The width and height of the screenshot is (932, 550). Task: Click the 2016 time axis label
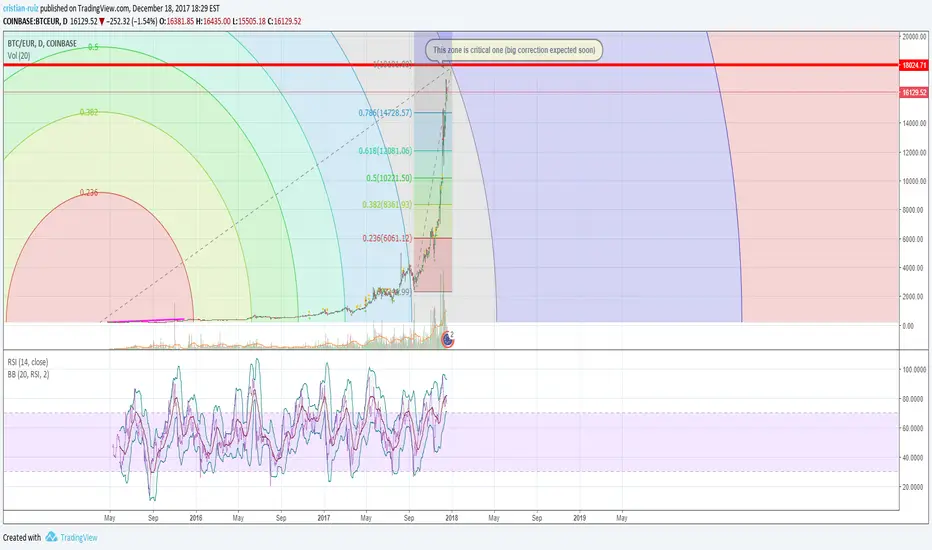tap(196, 518)
